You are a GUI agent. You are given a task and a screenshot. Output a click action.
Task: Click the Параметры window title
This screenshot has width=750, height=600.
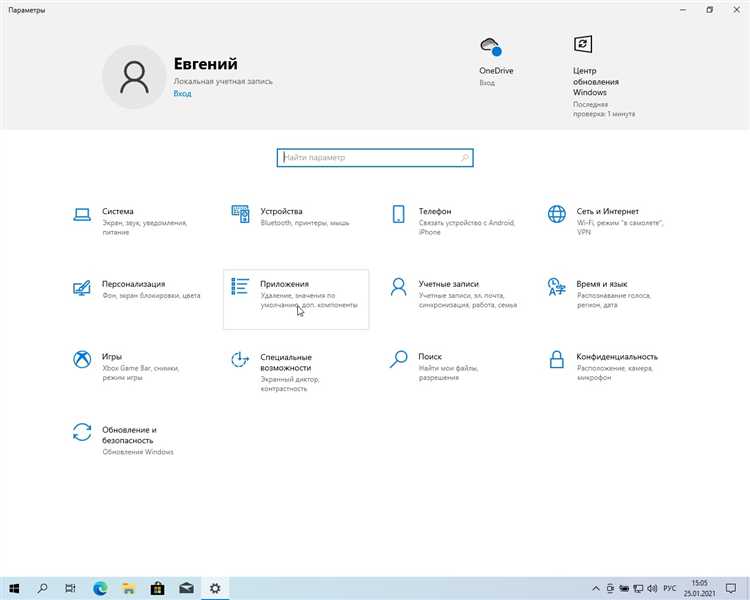pyautogui.click(x=27, y=10)
